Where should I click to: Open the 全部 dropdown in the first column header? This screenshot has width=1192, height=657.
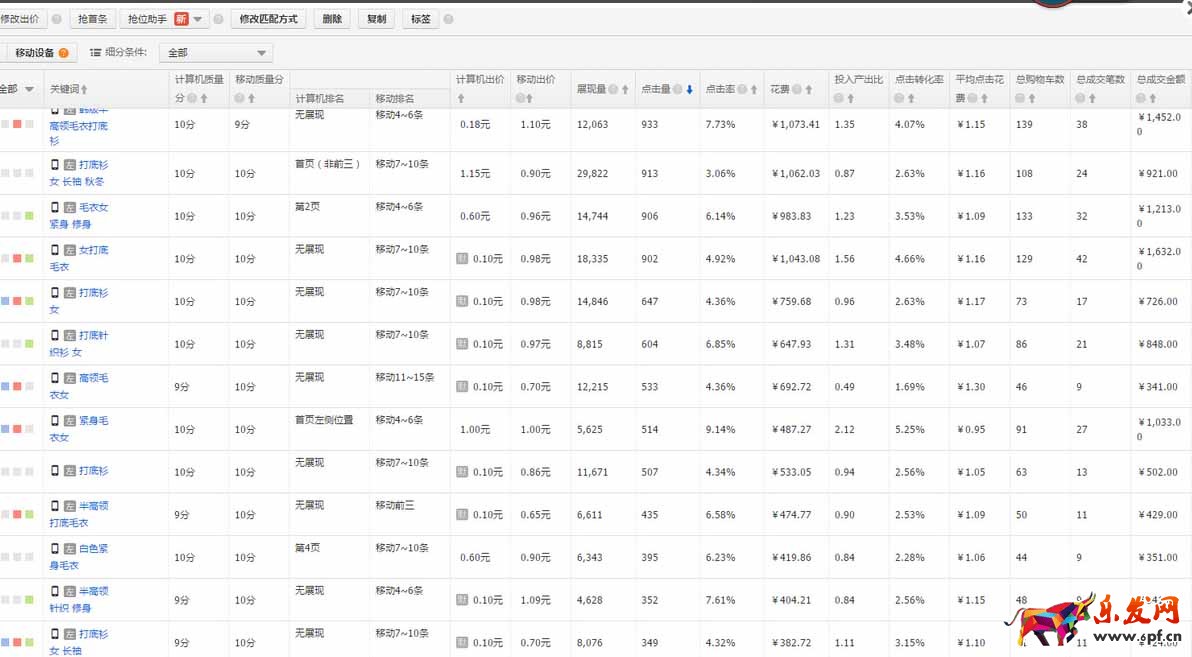pos(18,88)
